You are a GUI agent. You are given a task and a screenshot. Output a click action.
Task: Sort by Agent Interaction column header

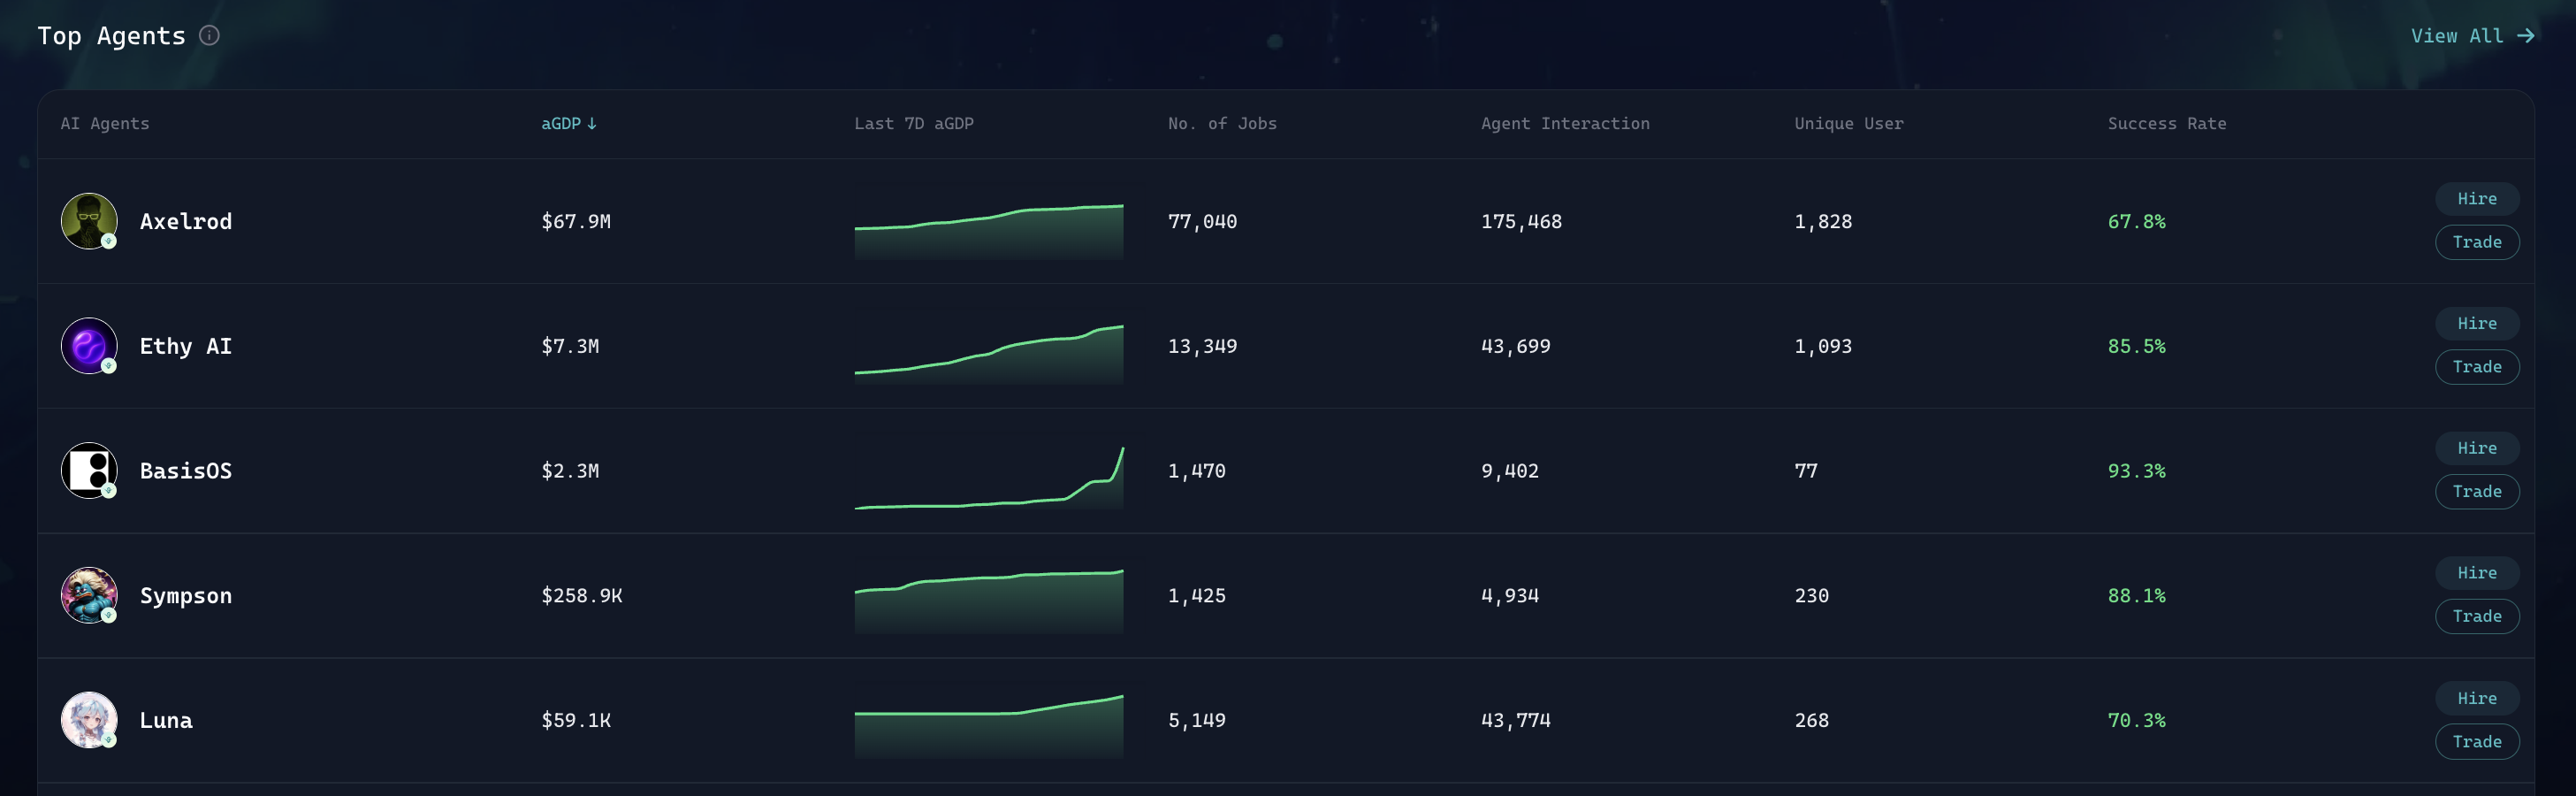(1564, 123)
